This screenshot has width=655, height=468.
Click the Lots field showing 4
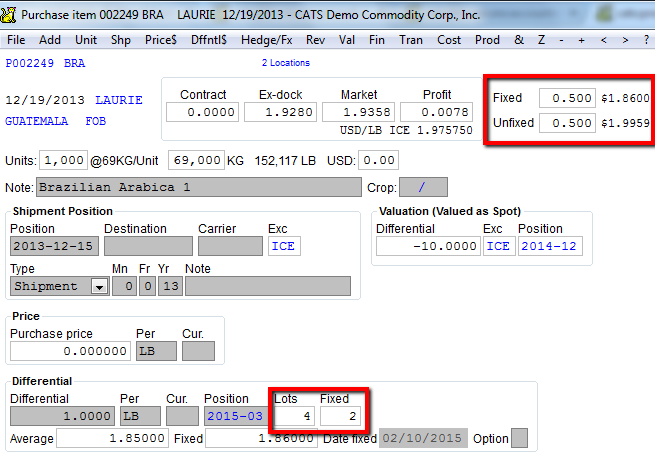click(x=294, y=416)
